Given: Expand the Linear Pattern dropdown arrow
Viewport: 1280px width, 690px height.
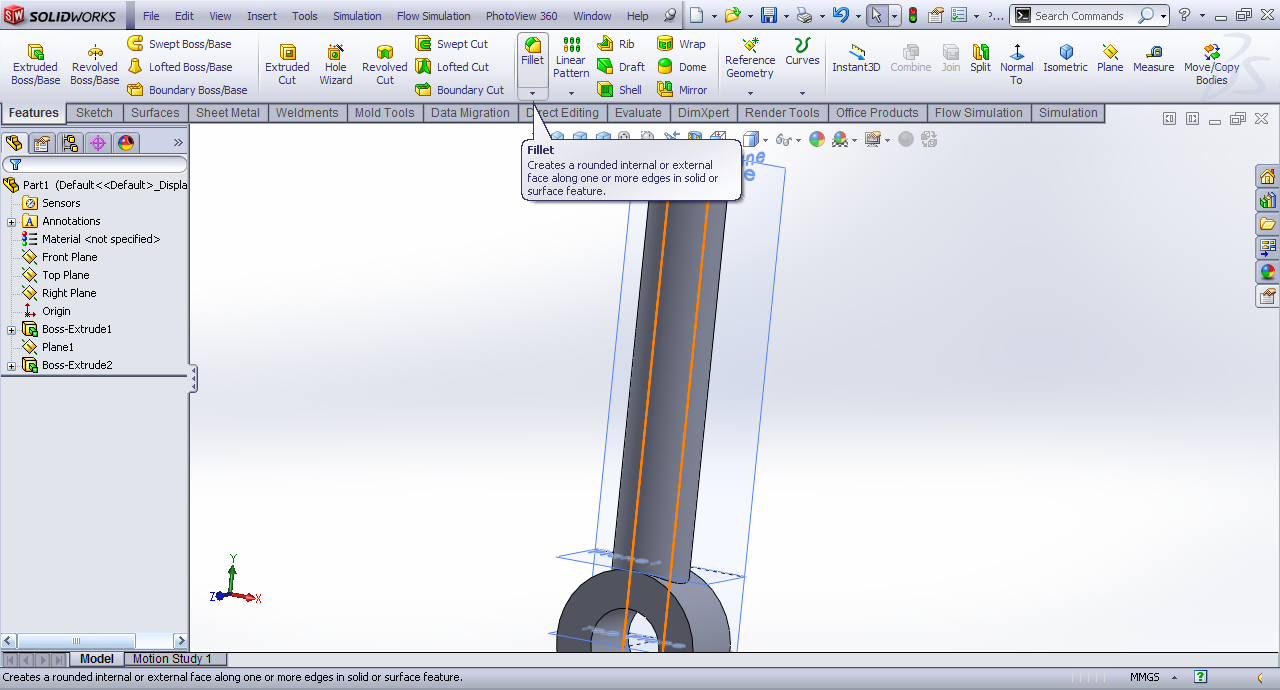Looking at the screenshot, I should tap(571, 93).
